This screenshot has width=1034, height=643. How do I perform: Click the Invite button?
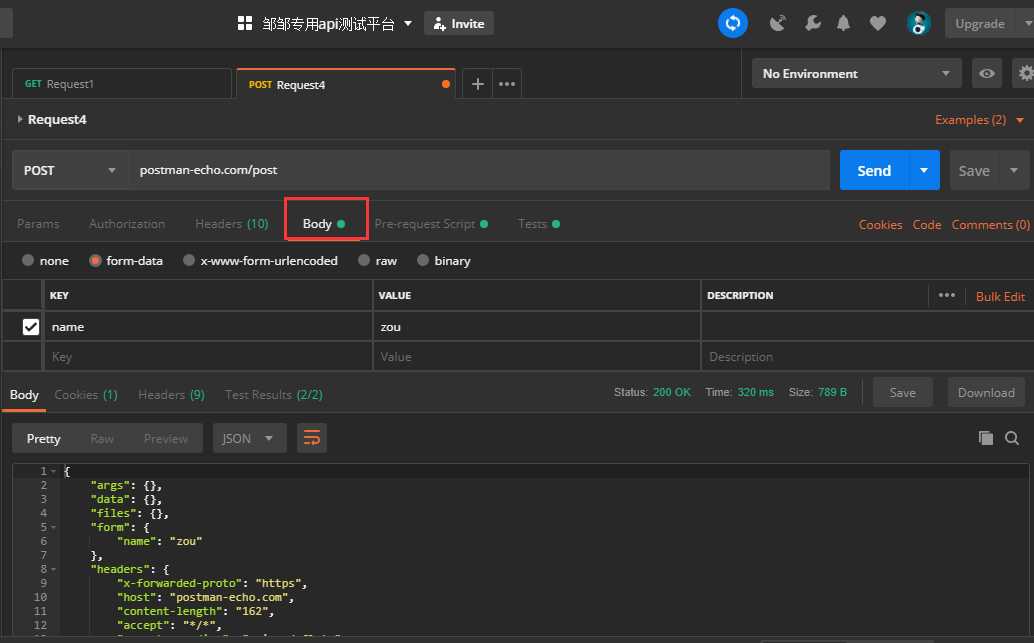pyautogui.click(x=459, y=24)
